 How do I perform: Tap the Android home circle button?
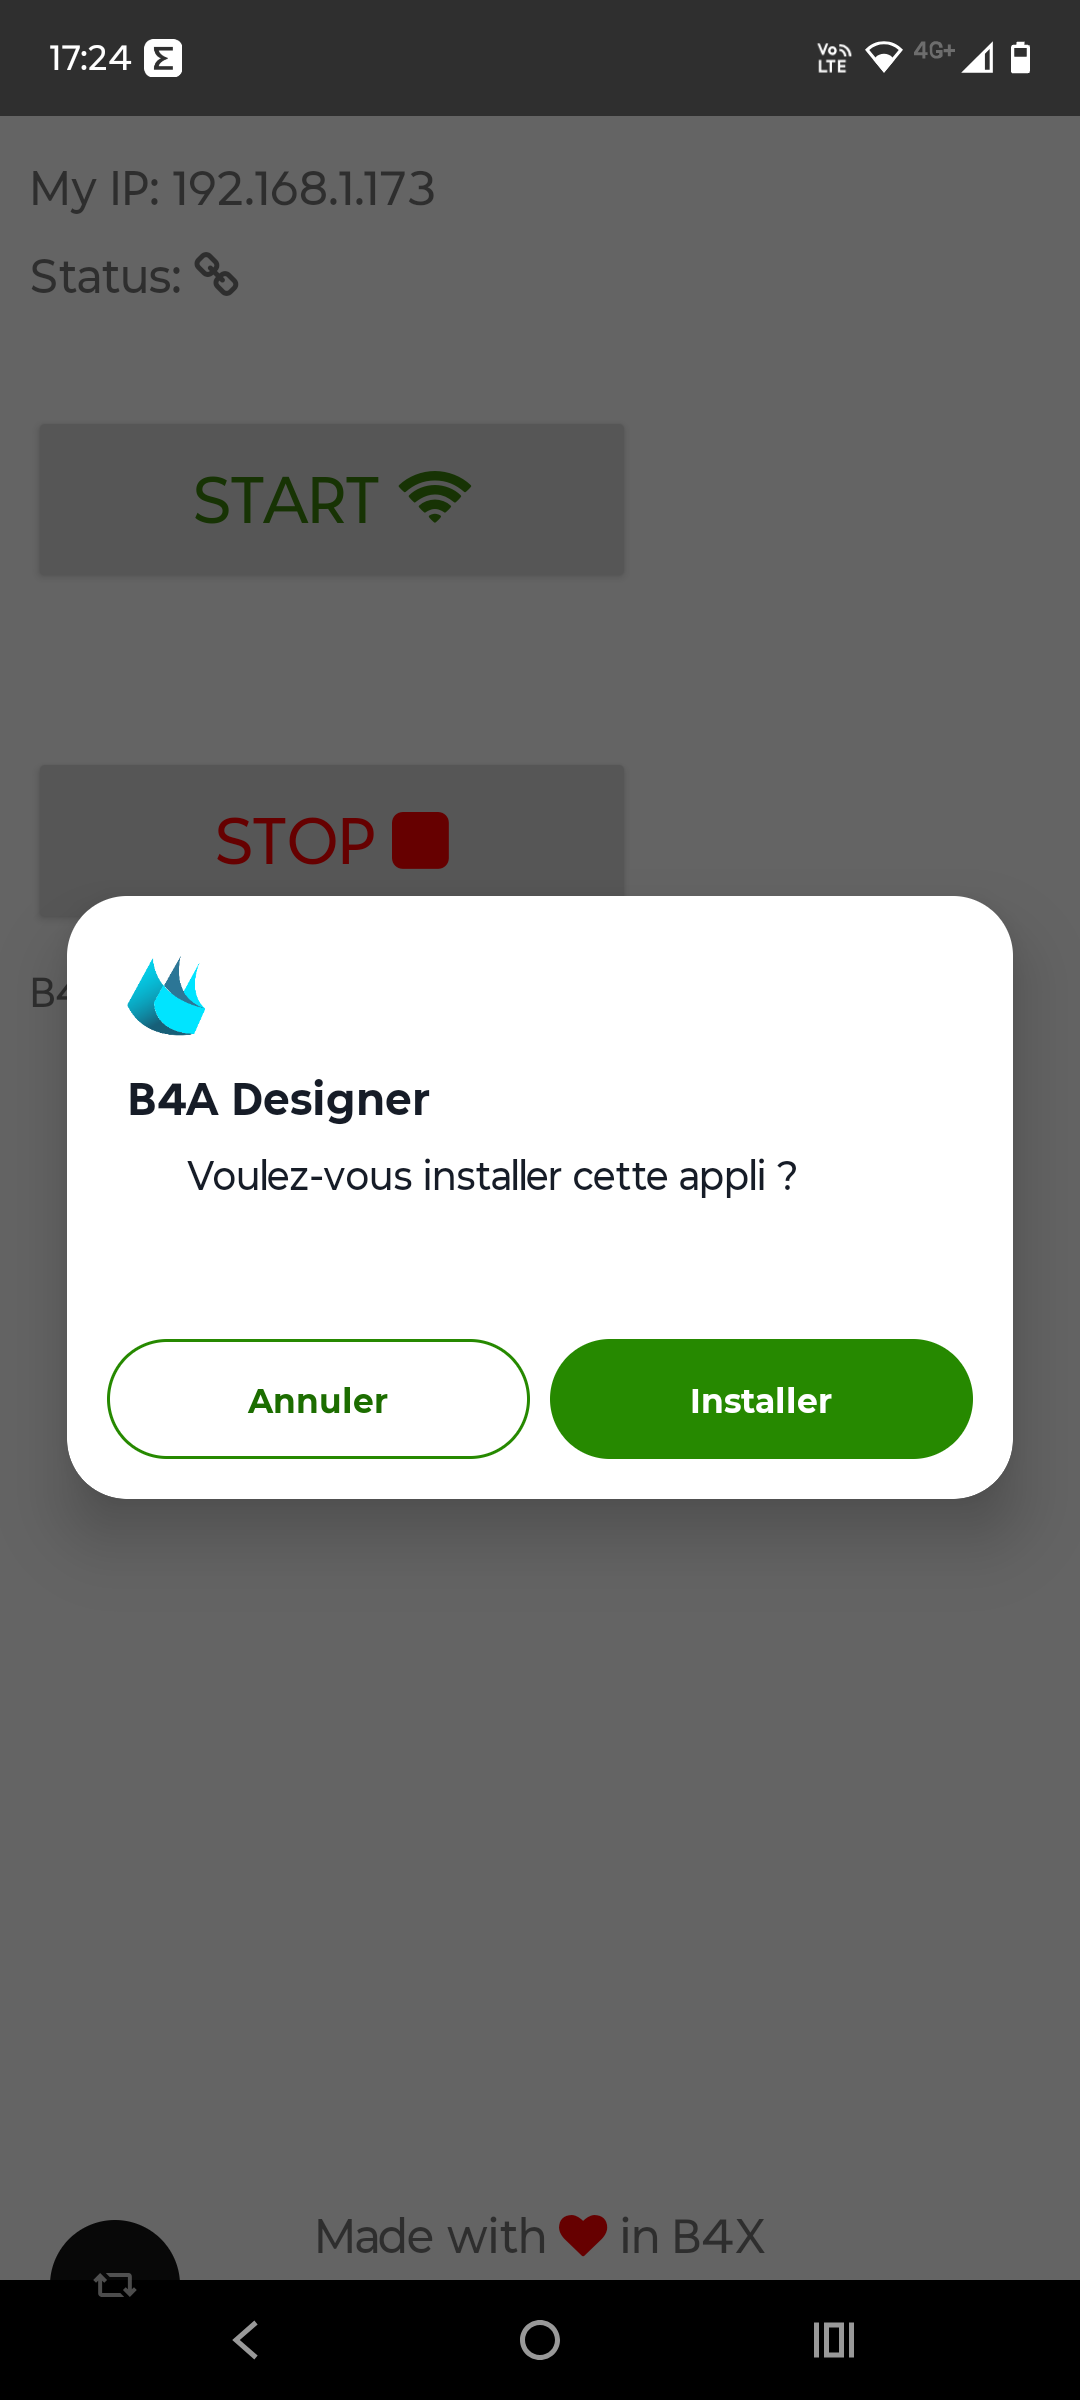(x=540, y=2340)
